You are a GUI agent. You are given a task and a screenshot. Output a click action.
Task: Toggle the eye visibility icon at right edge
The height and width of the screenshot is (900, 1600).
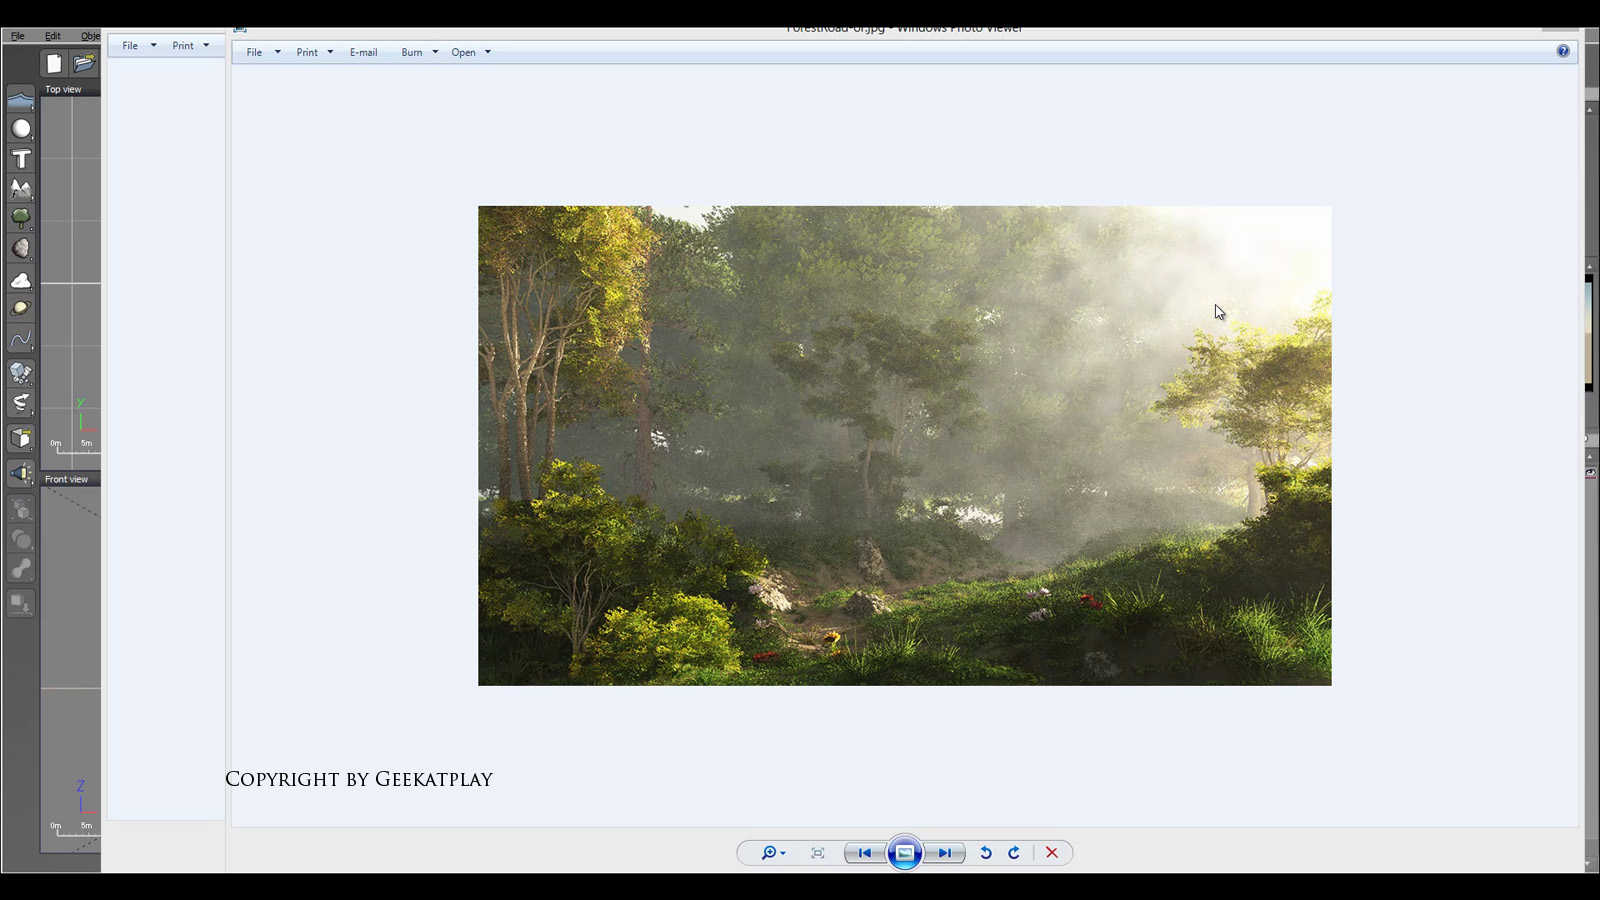point(1591,472)
